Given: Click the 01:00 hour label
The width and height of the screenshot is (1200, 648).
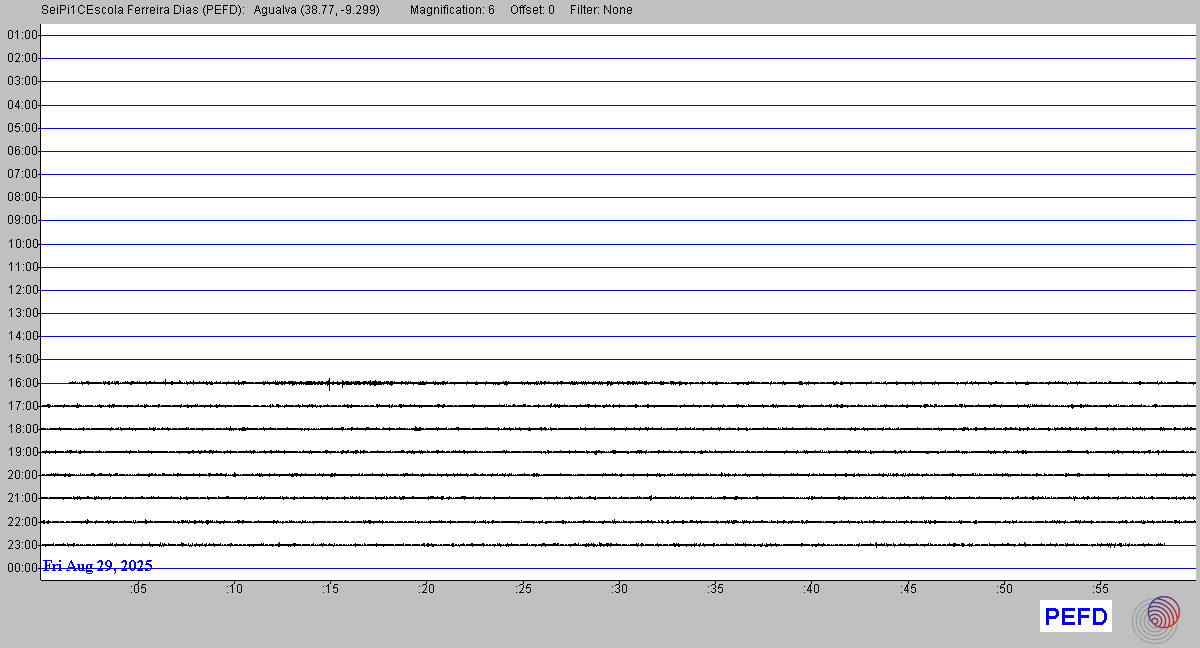Looking at the screenshot, I should coord(22,35).
